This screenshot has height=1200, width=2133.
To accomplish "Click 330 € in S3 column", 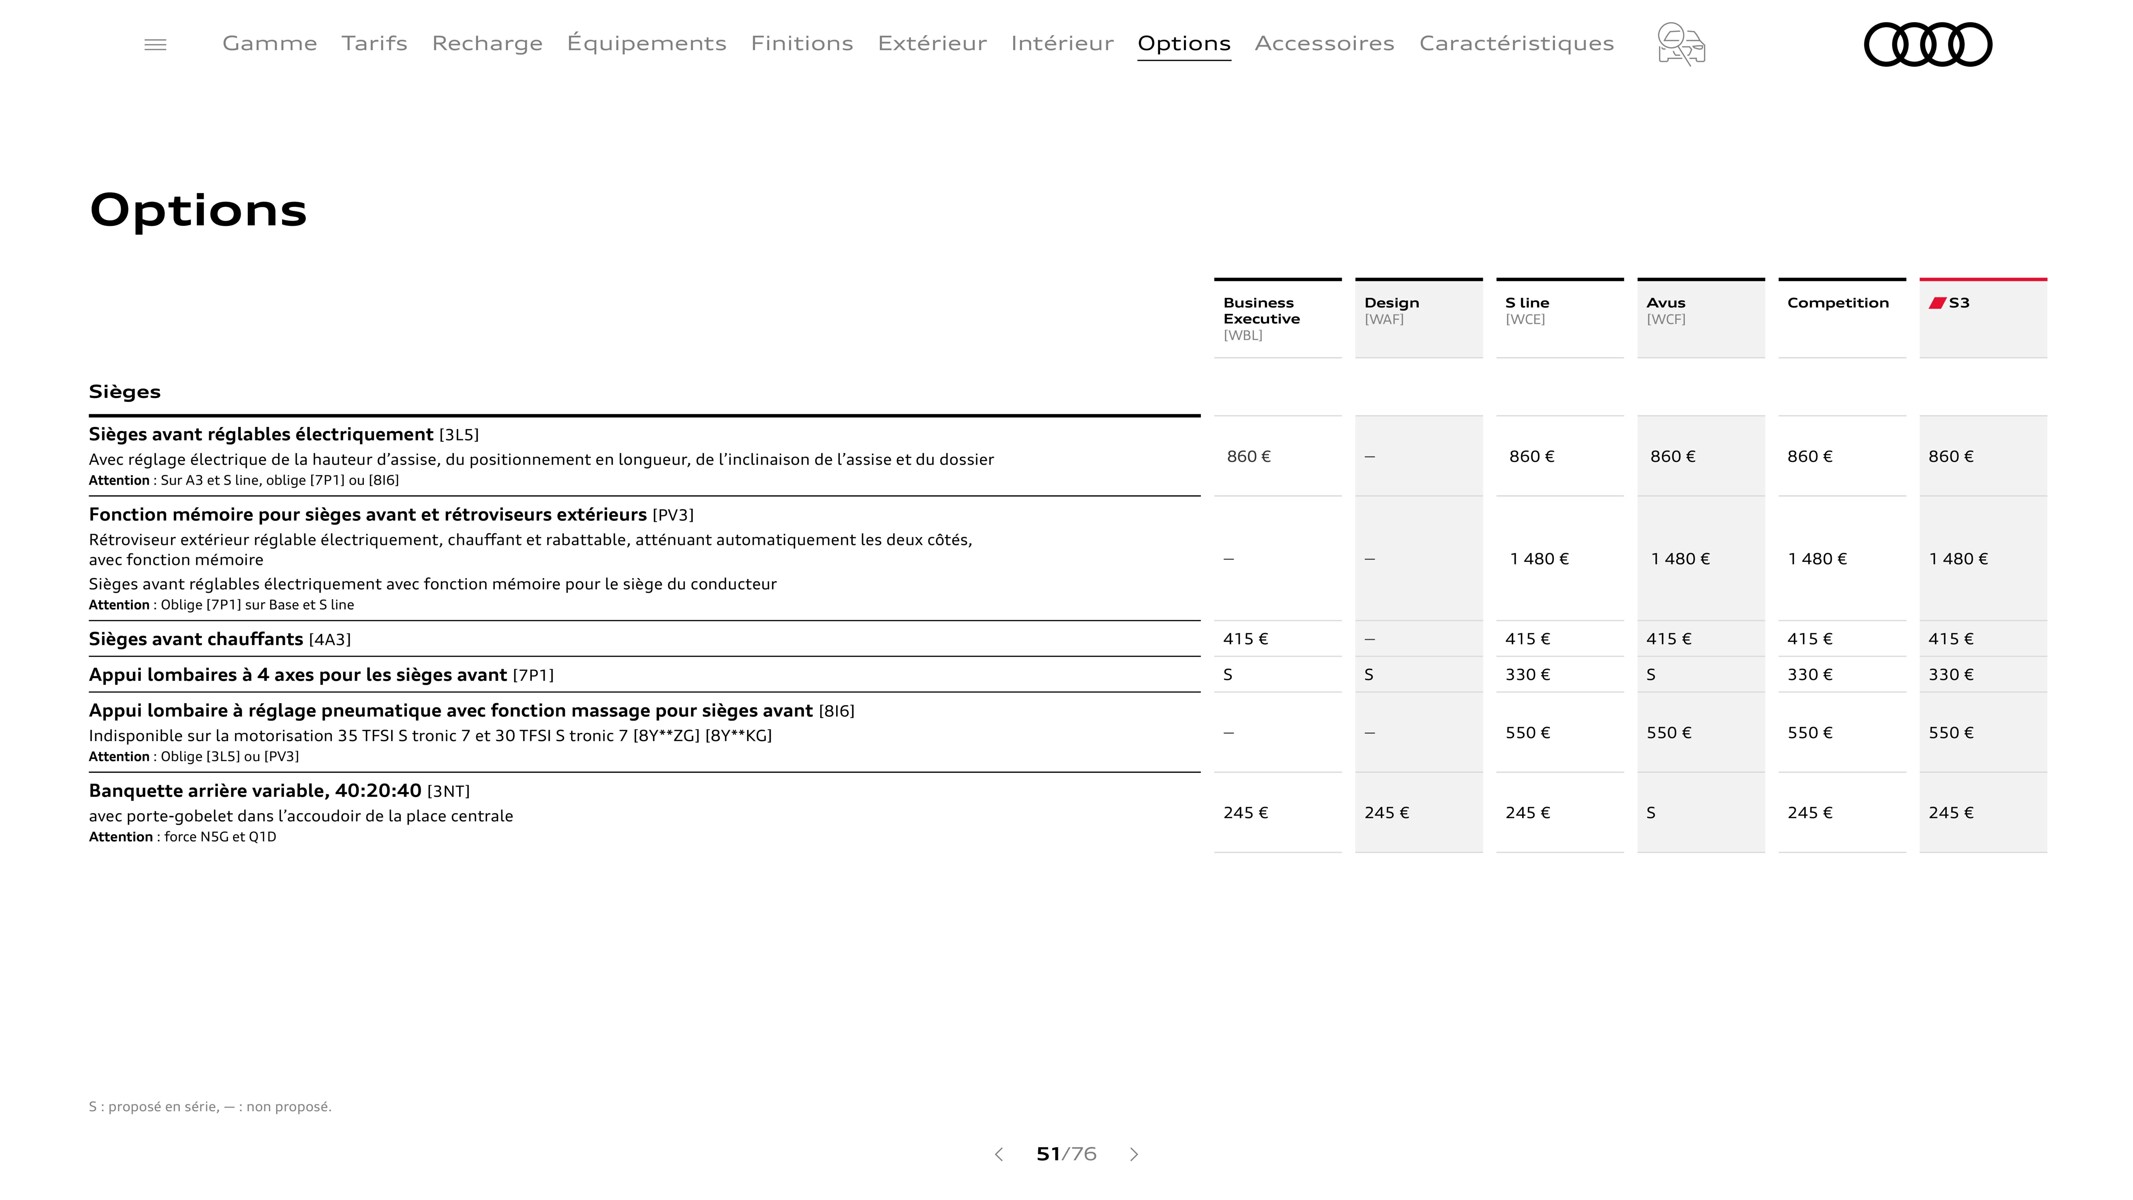I will pos(1951,675).
